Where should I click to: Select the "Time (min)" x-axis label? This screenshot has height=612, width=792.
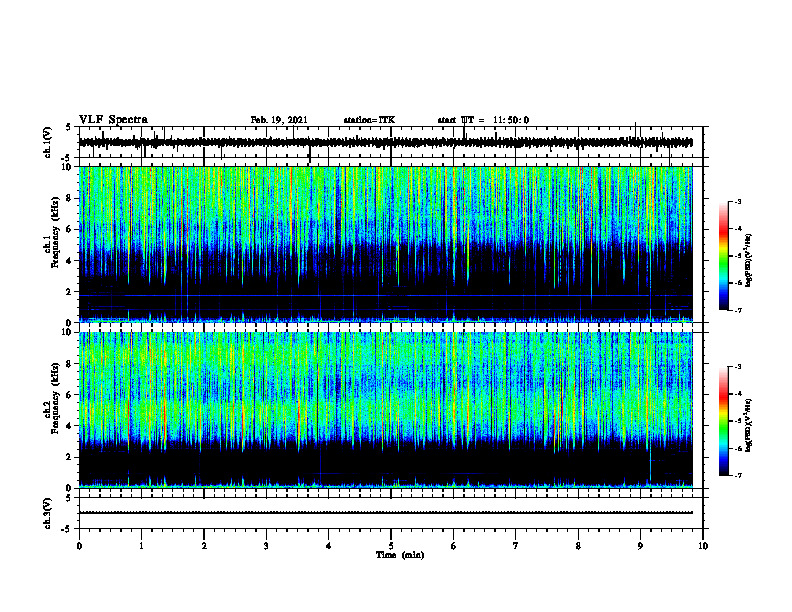coord(400,555)
